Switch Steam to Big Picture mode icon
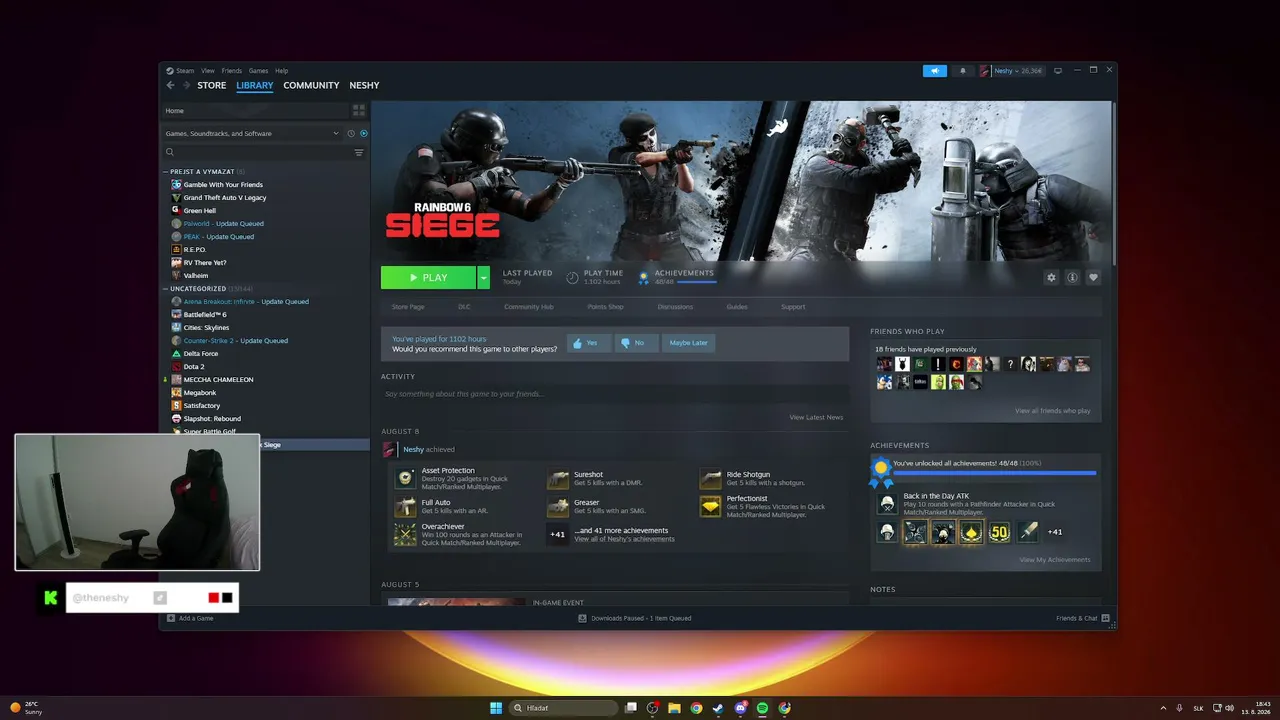Screen dimensions: 1280x720 1058,71
